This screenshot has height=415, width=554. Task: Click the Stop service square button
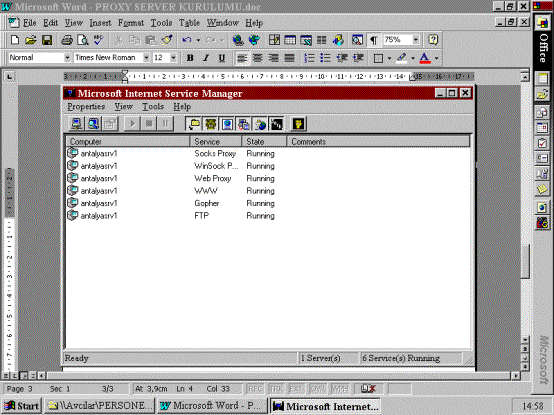click(149, 124)
